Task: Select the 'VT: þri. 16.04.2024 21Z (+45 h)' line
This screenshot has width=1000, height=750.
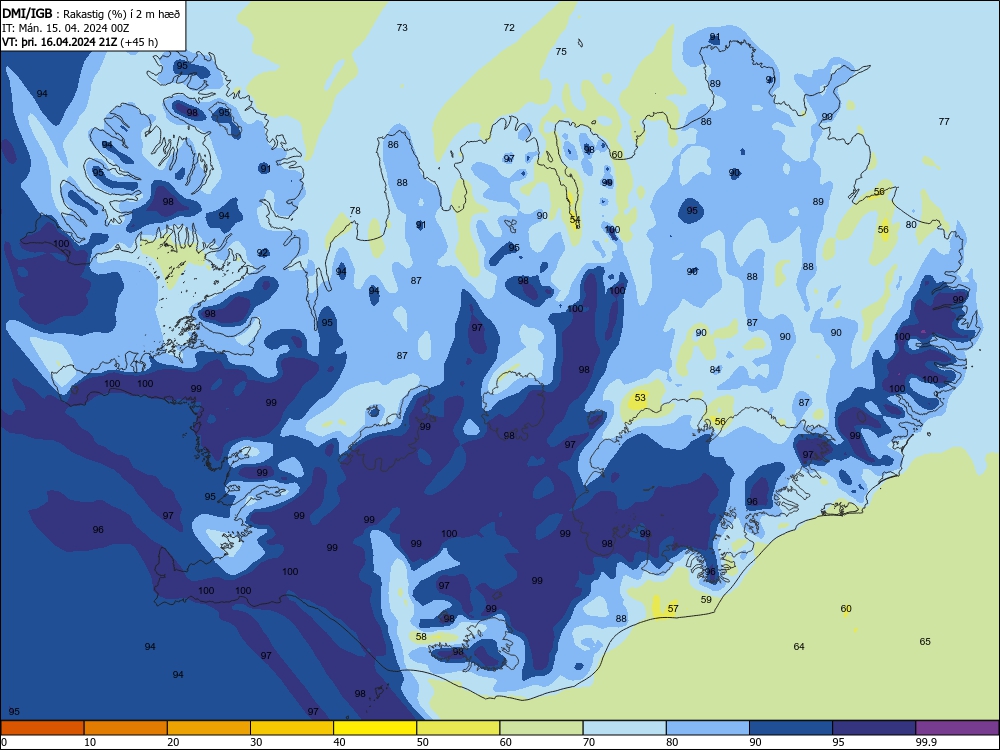Action: coord(80,42)
